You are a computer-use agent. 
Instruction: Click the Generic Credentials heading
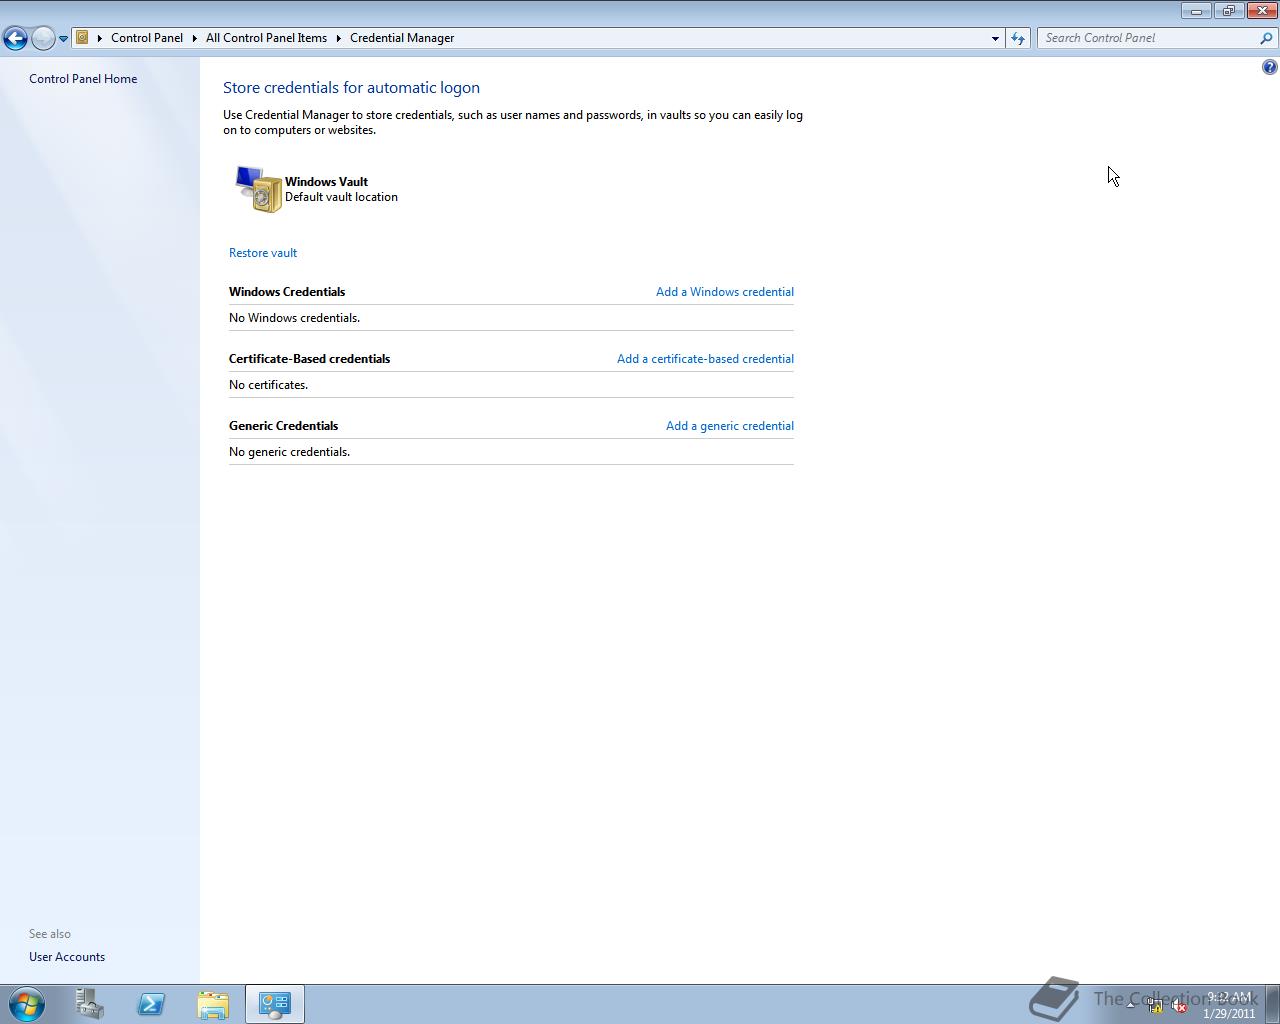283,426
